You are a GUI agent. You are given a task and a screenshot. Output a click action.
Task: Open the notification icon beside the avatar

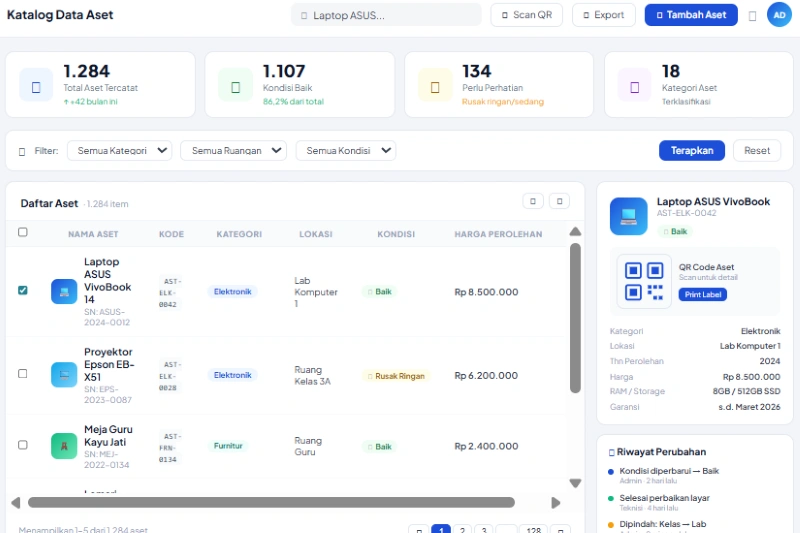752,16
